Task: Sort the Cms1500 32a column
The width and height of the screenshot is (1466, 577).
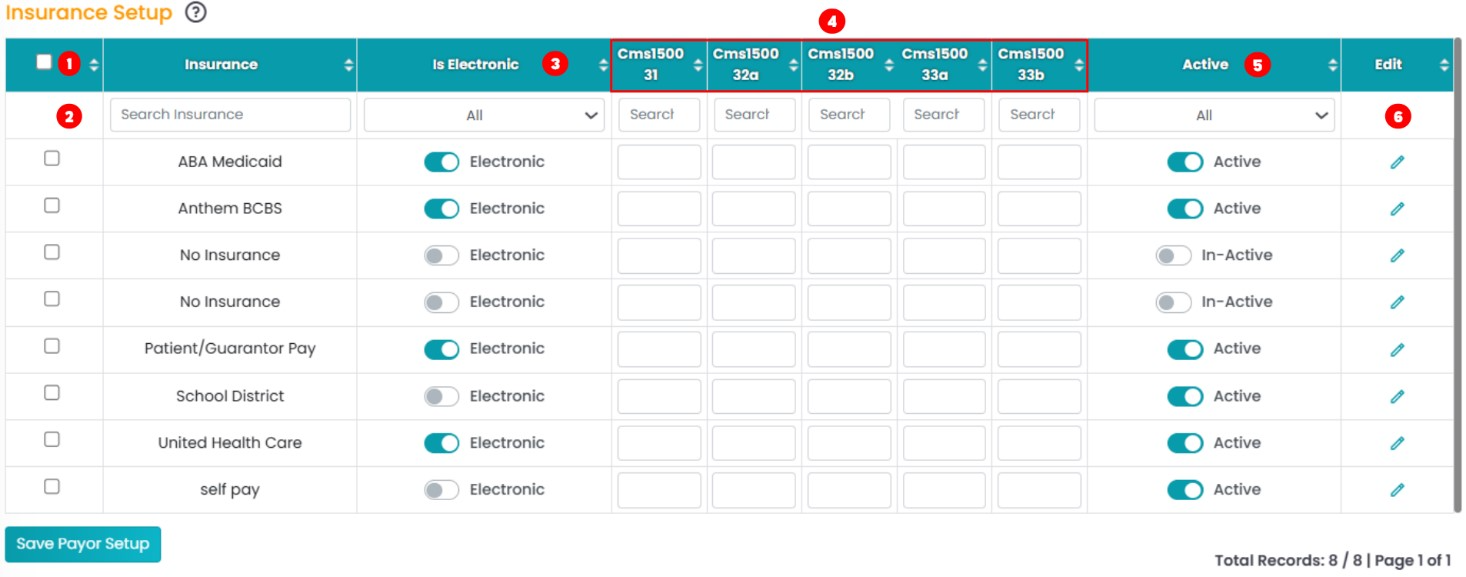Action: click(x=793, y=65)
